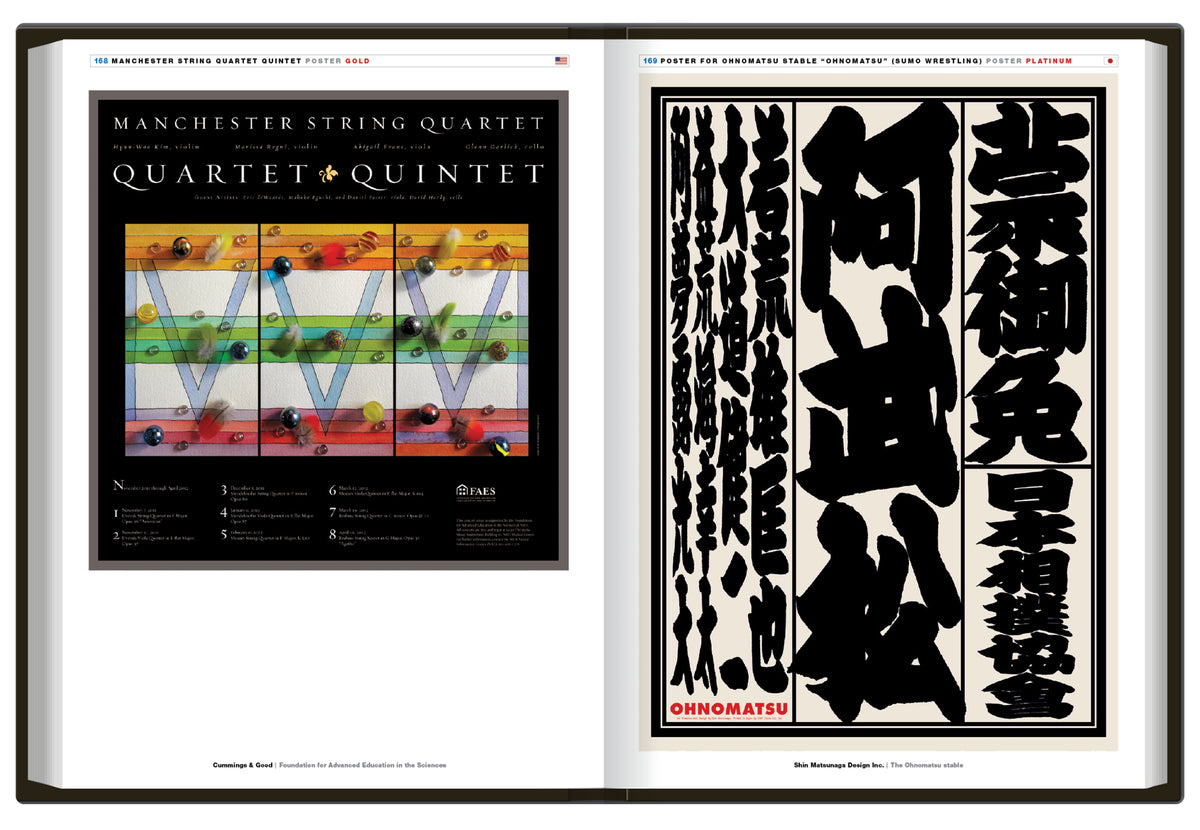Screen dimensions: 1200x830
Task: Click the FAES logo on the poster
Action: point(476,491)
